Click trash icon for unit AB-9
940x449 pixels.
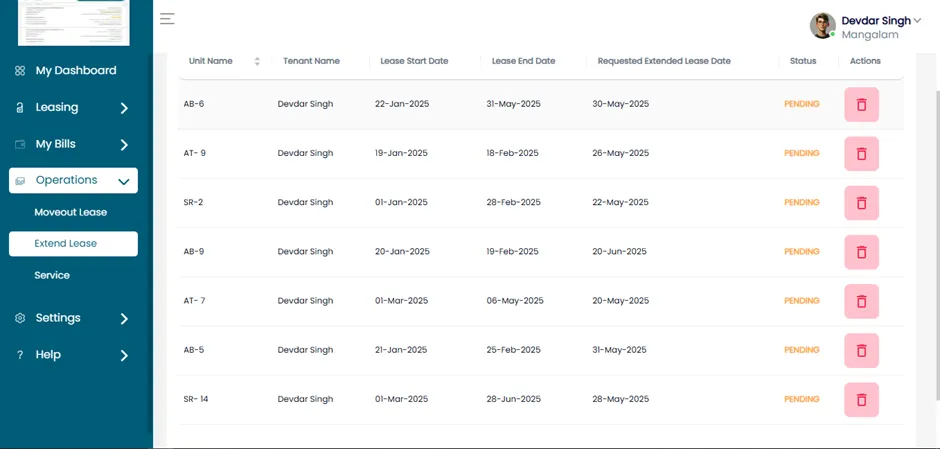click(861, 252)
